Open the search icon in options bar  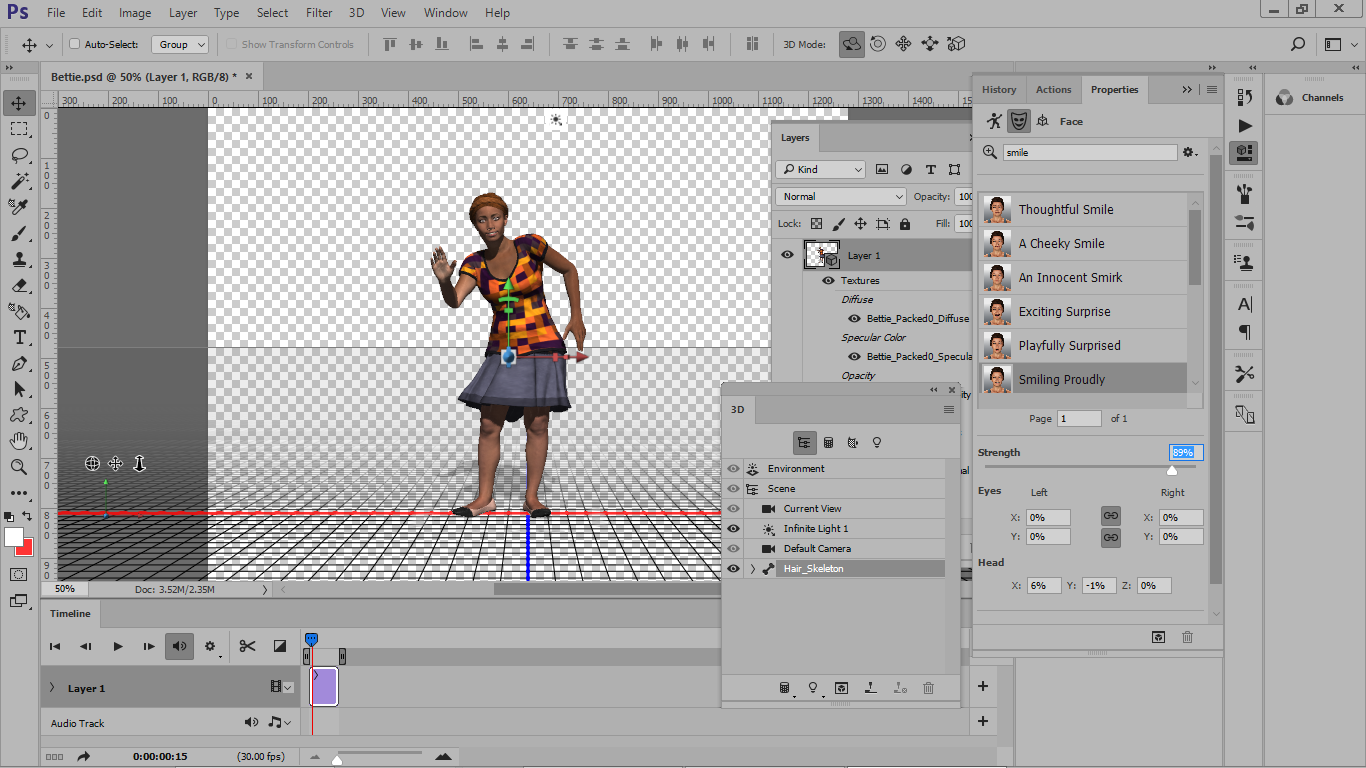tap(1298, 44)
